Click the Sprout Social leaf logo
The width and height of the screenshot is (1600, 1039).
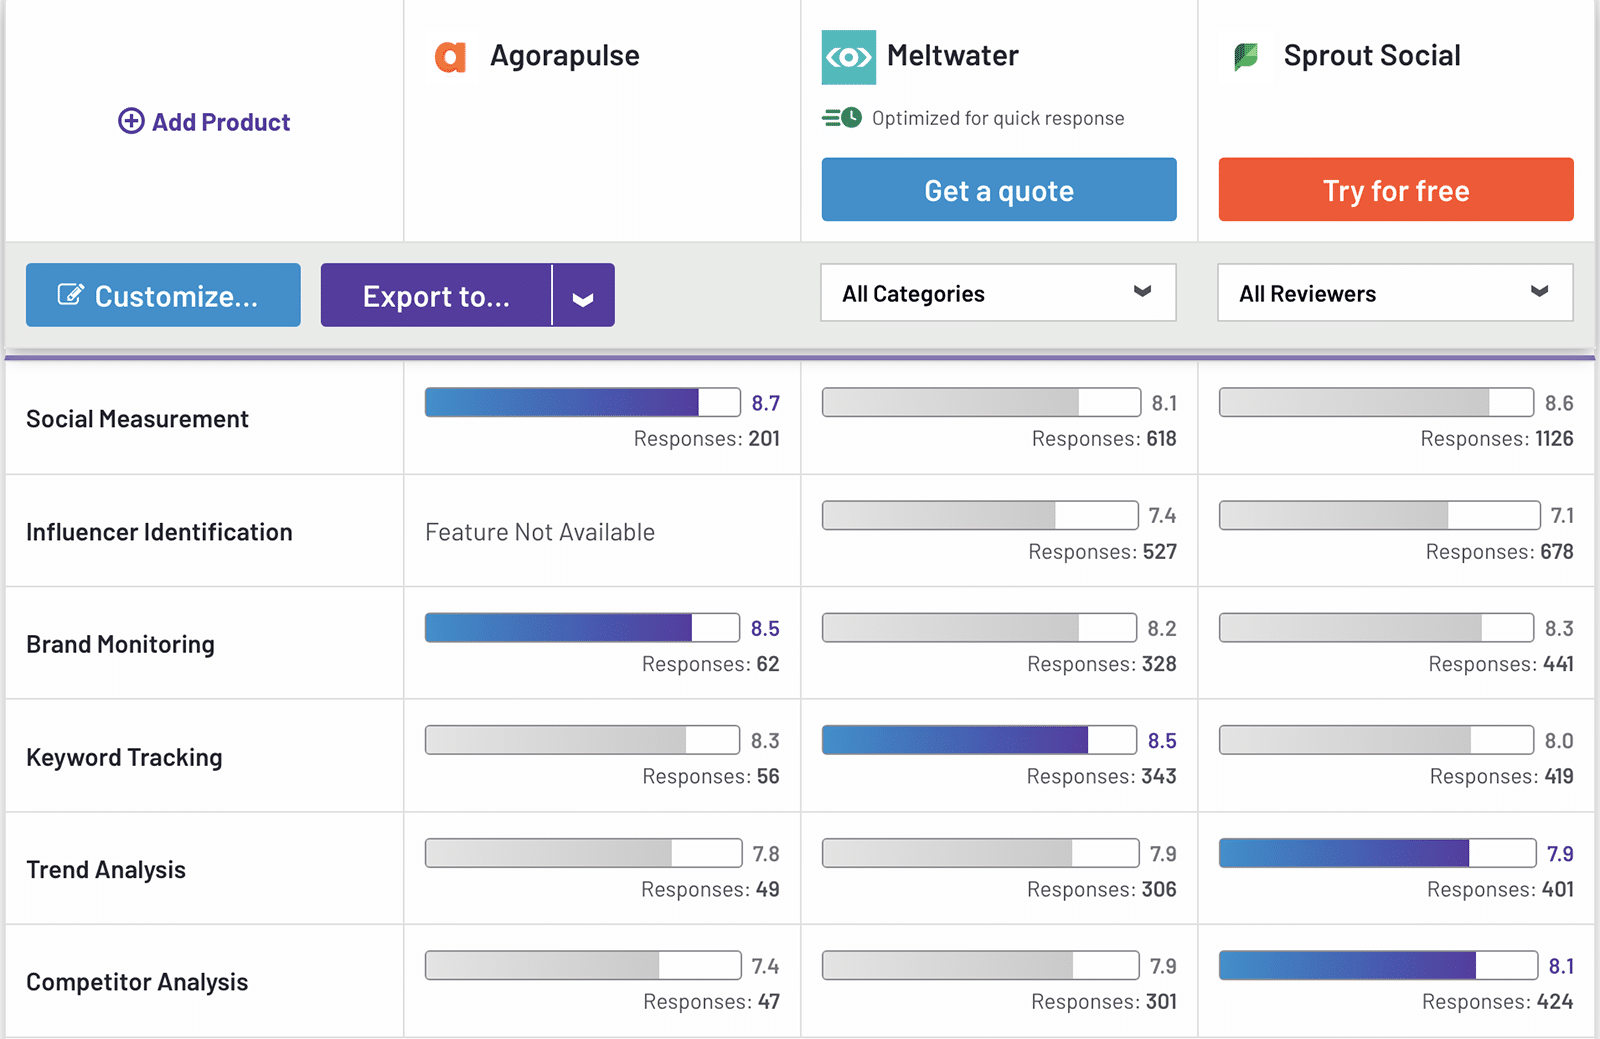(1246, 57)
